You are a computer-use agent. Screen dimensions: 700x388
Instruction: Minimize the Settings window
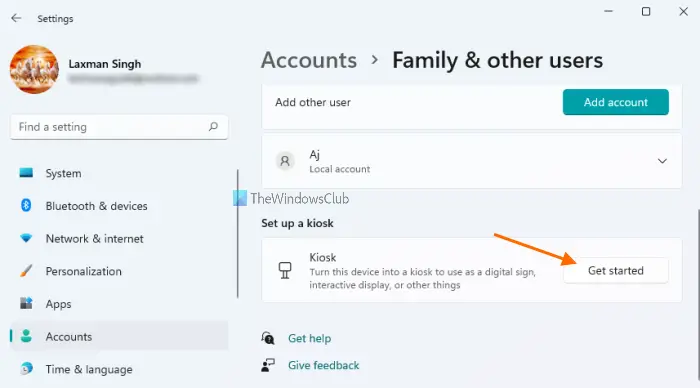pyautogui.click(x=608, y=12)
